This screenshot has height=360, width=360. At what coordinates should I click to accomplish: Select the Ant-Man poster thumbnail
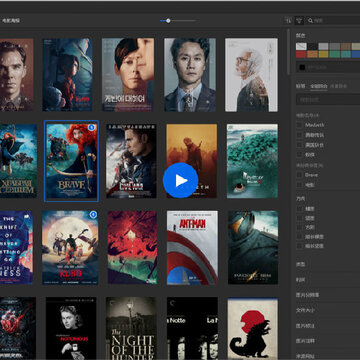click(192, 248)
